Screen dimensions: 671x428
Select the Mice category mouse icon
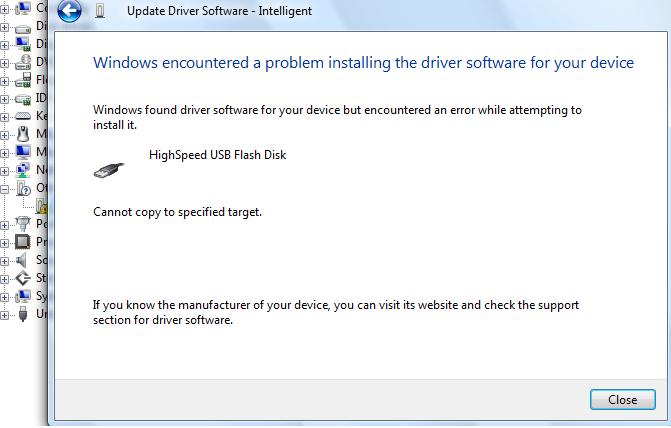click(x=24, y=134)
